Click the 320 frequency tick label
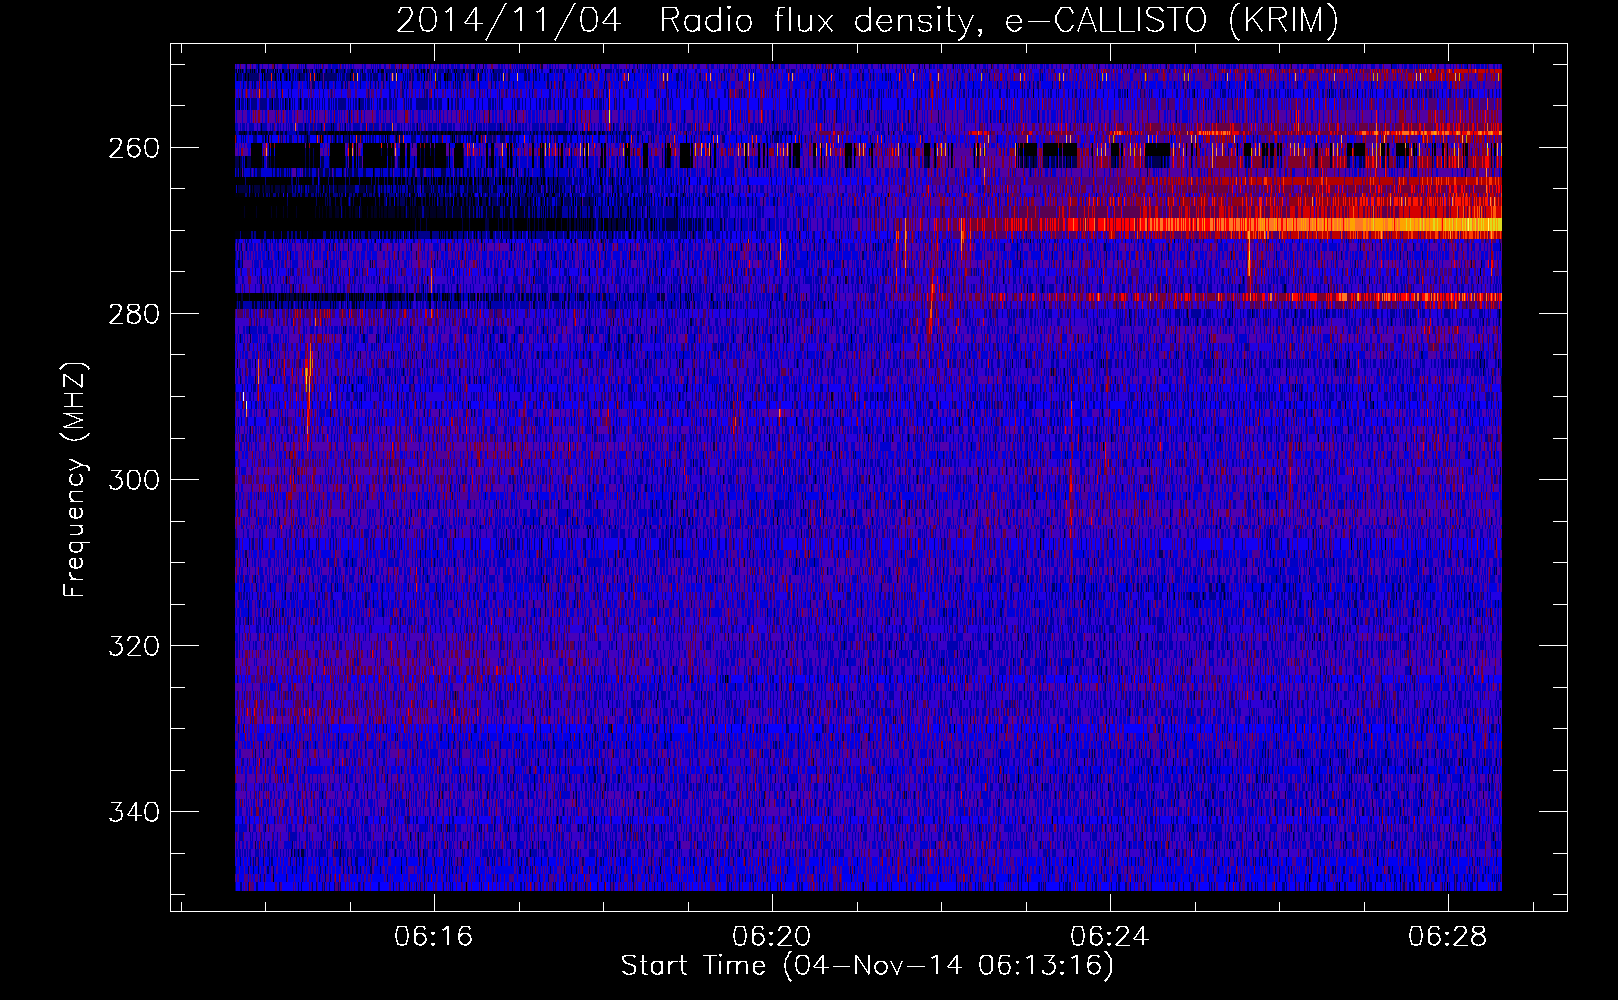Viewport: 1618px width, 1000px height. click(134, 646)
